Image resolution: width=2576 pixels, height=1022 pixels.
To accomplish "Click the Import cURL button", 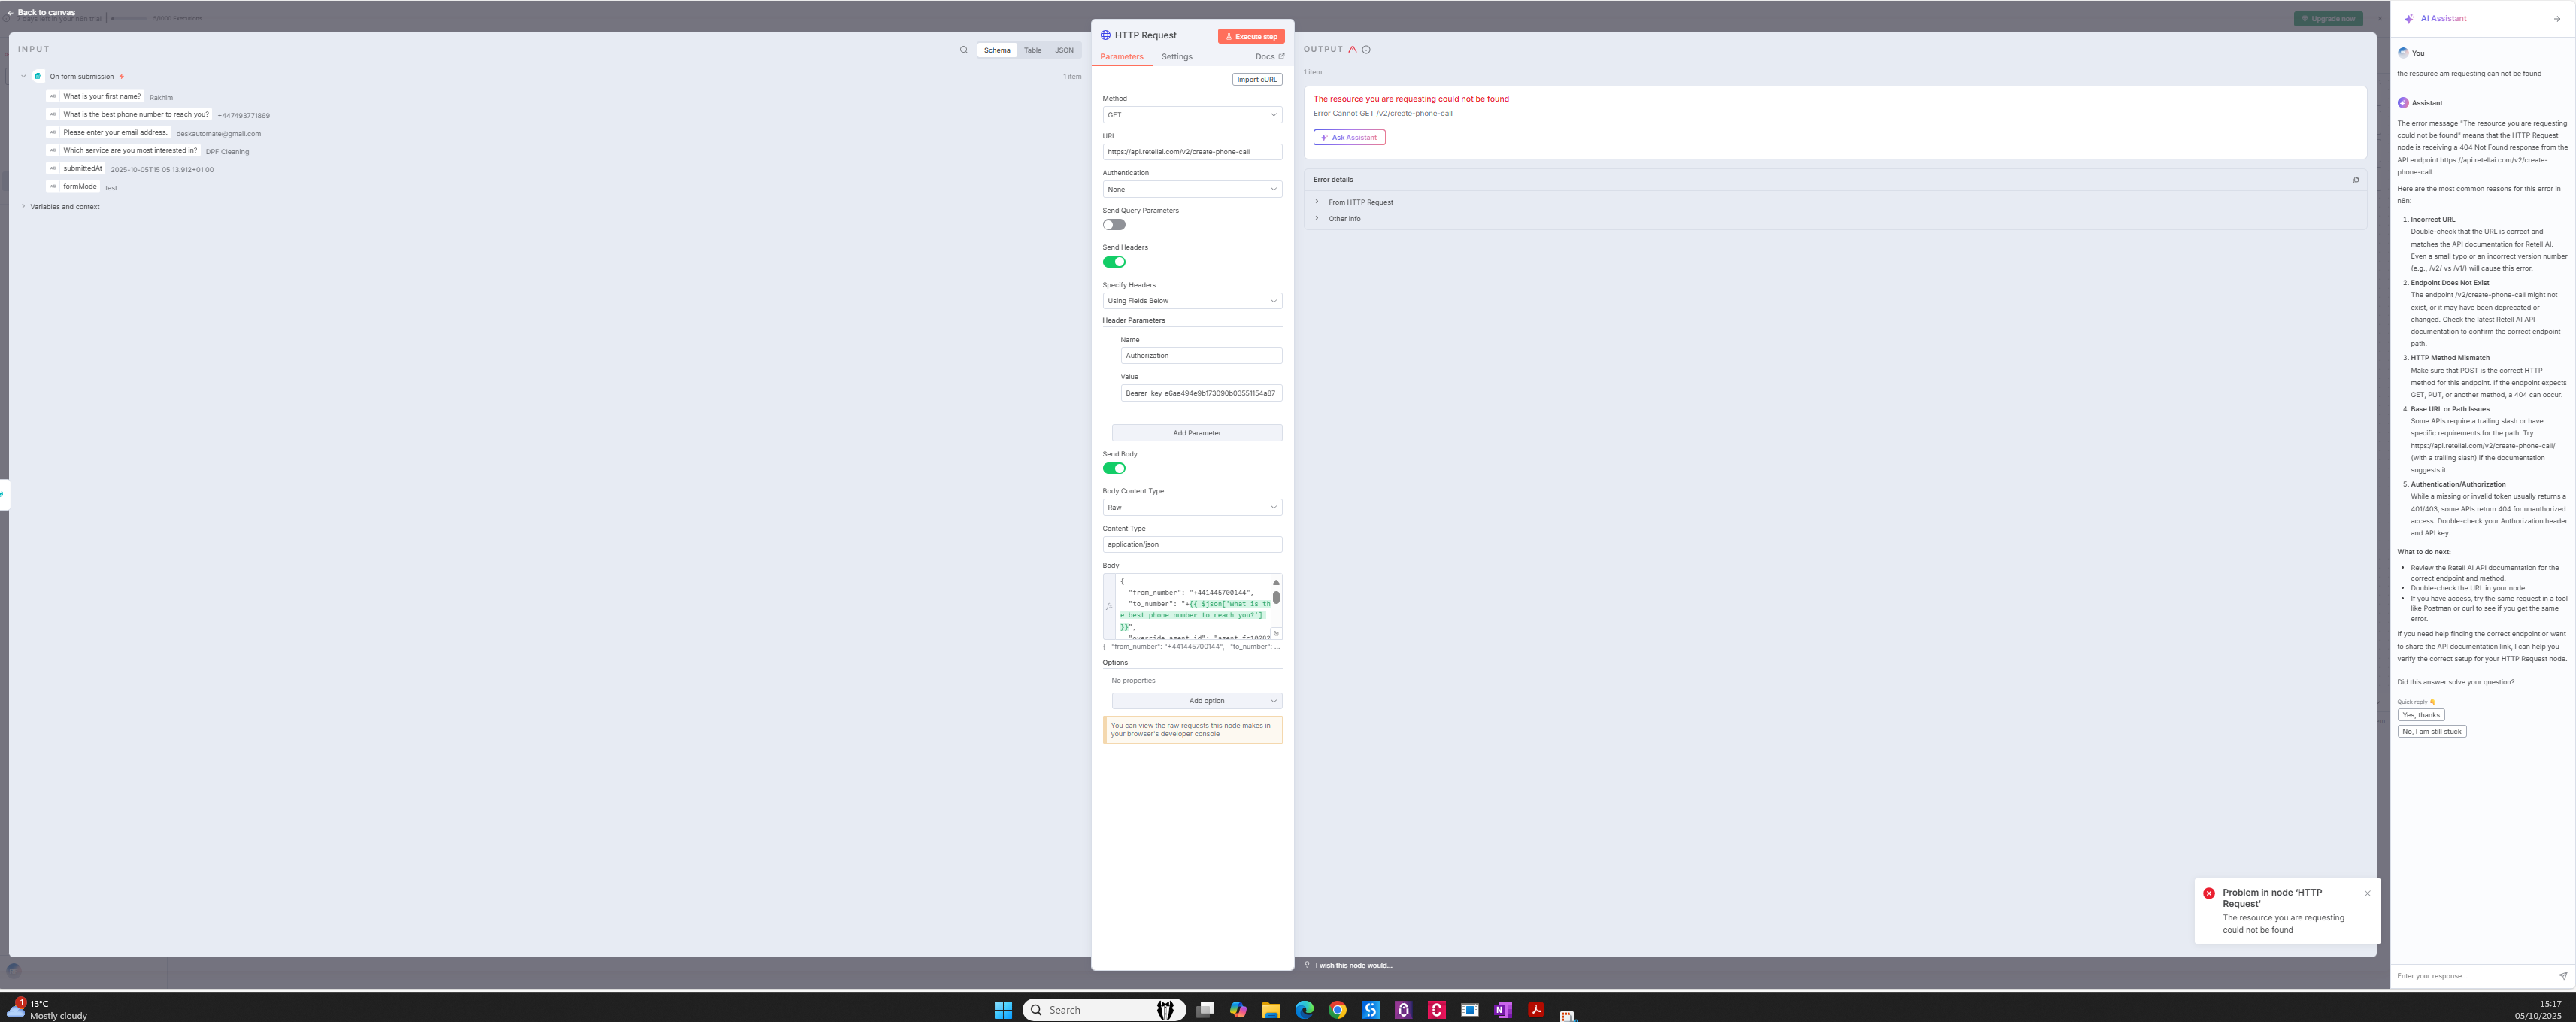I will (x=1256, y=80).
